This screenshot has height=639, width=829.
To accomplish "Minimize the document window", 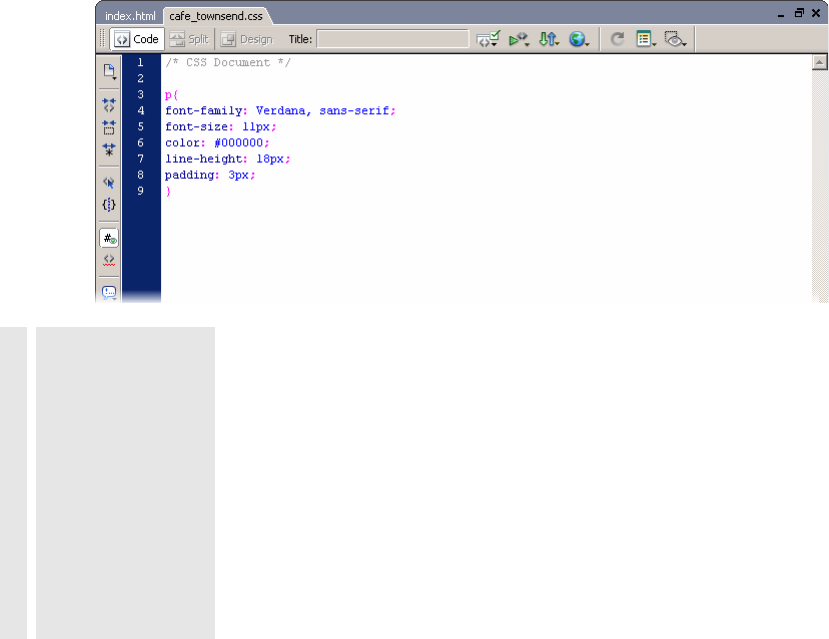I will [x=781, y=14].
